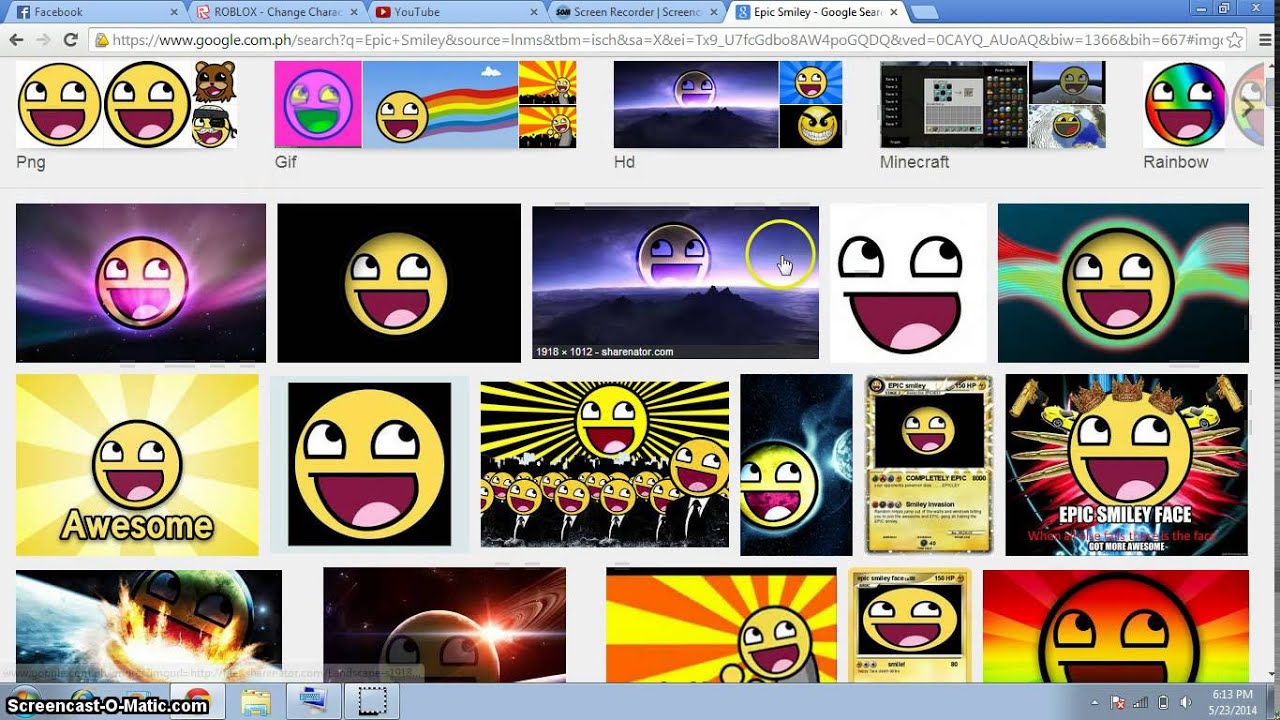Open the orange sunburst smiley thumbs-up image

pos(721,626)
